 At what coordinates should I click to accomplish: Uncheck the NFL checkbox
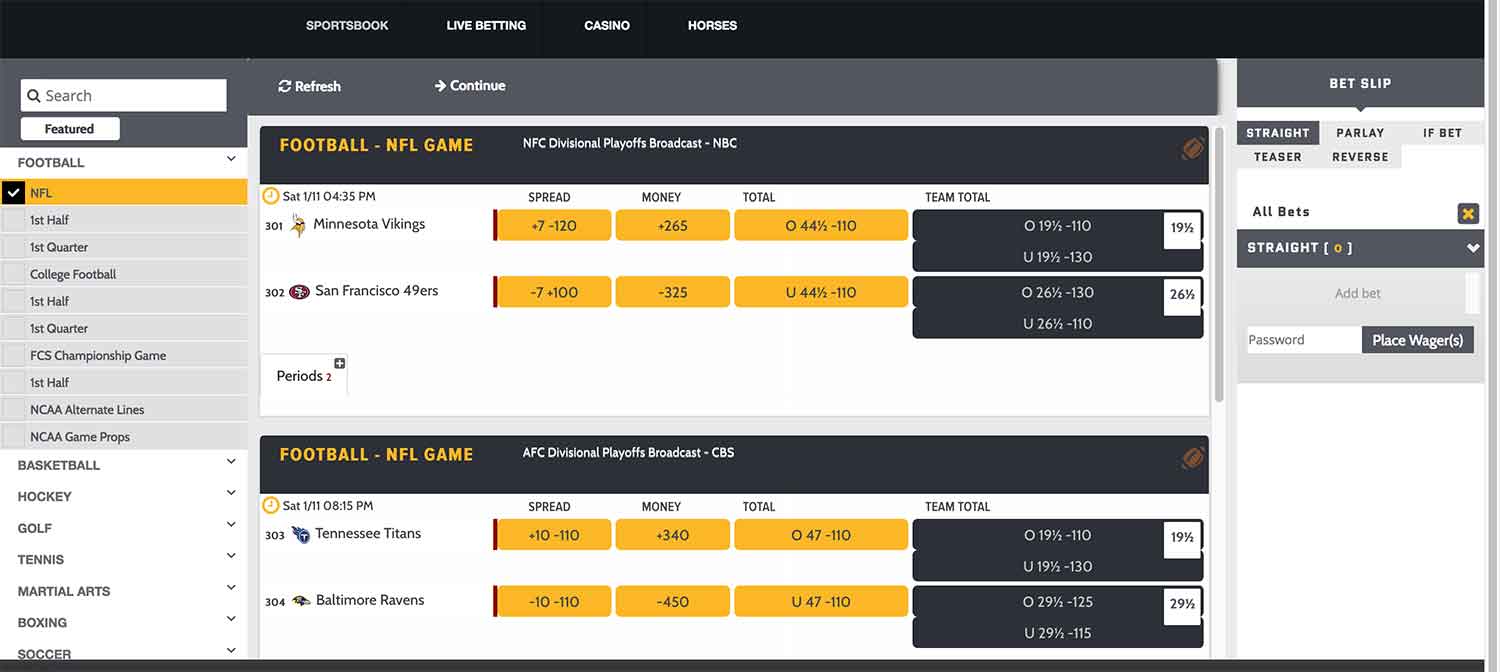(13, 193)
